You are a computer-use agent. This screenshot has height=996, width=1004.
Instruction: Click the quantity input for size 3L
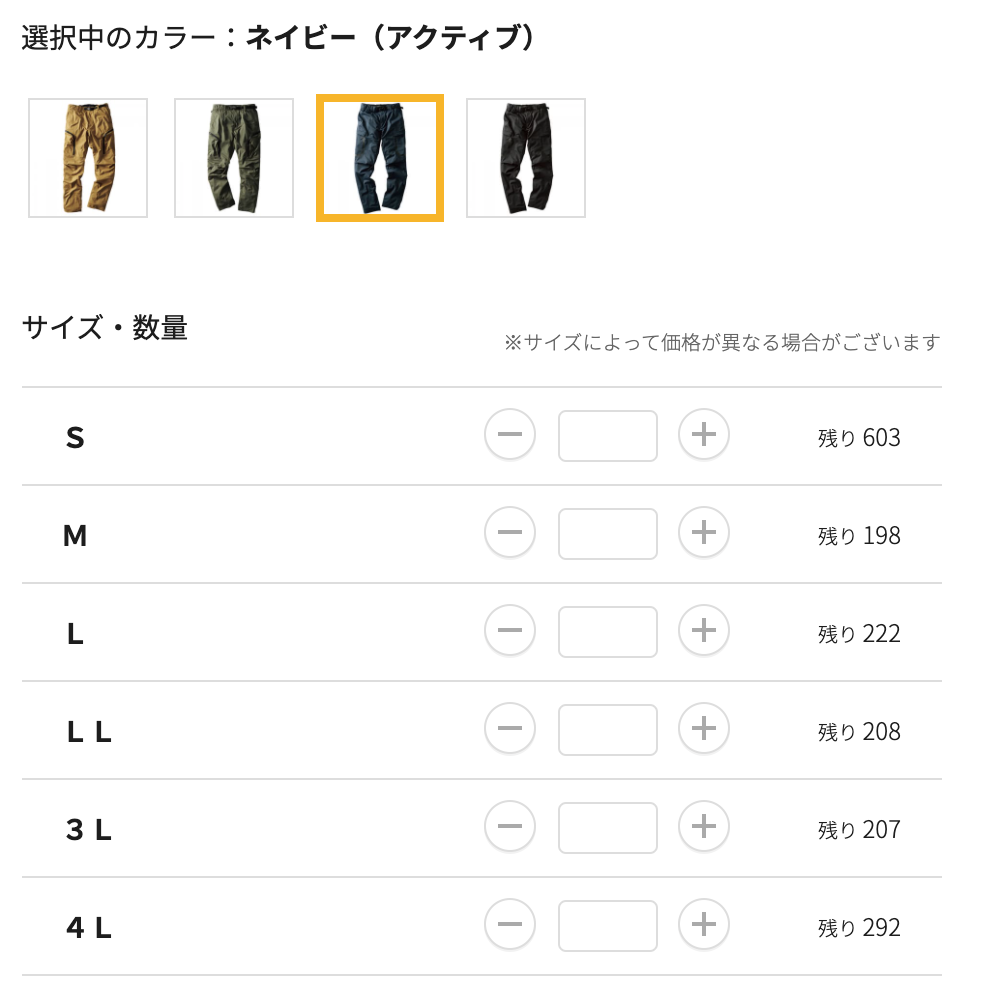(607, 827)
